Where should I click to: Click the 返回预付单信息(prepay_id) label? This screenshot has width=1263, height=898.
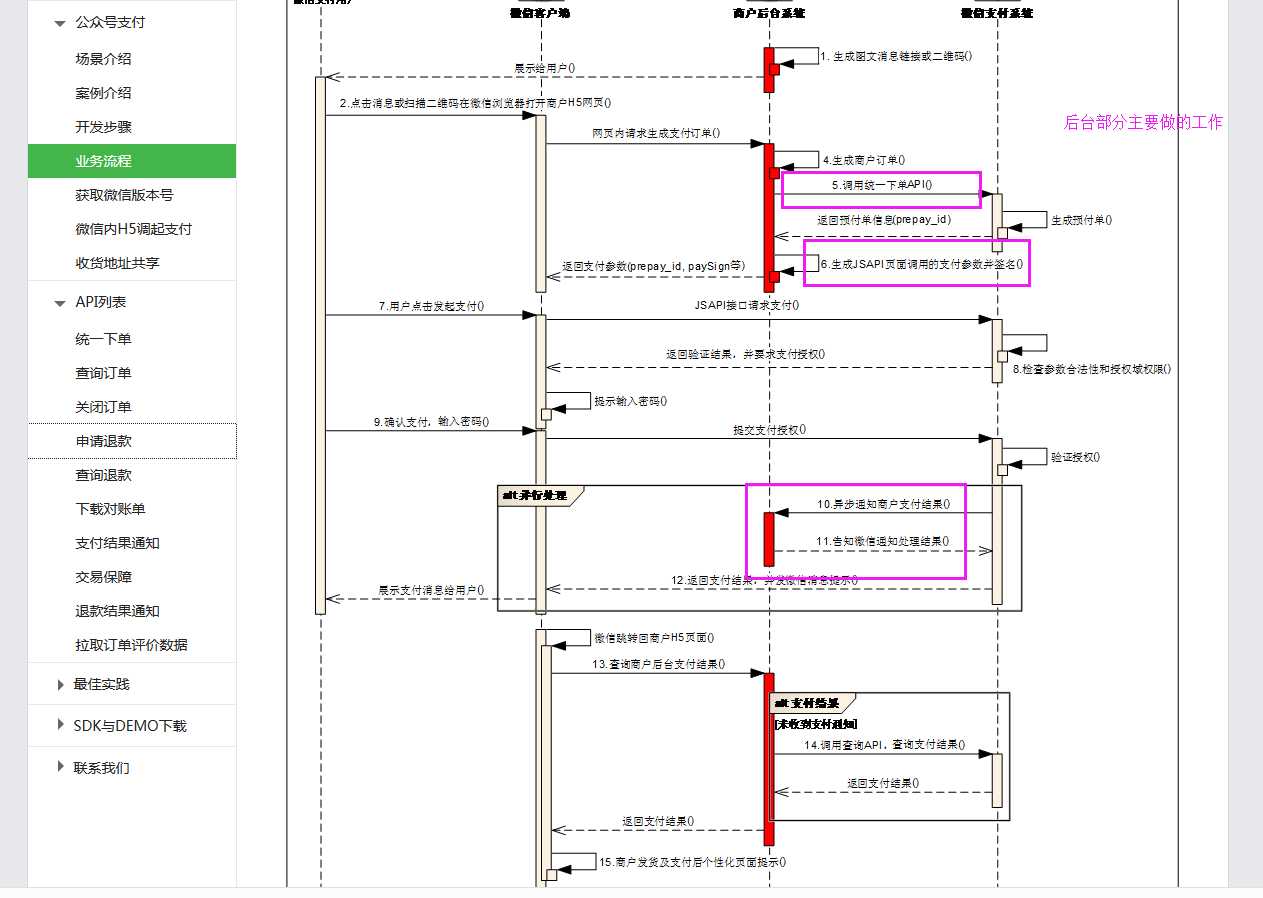(x=884, y=220)
